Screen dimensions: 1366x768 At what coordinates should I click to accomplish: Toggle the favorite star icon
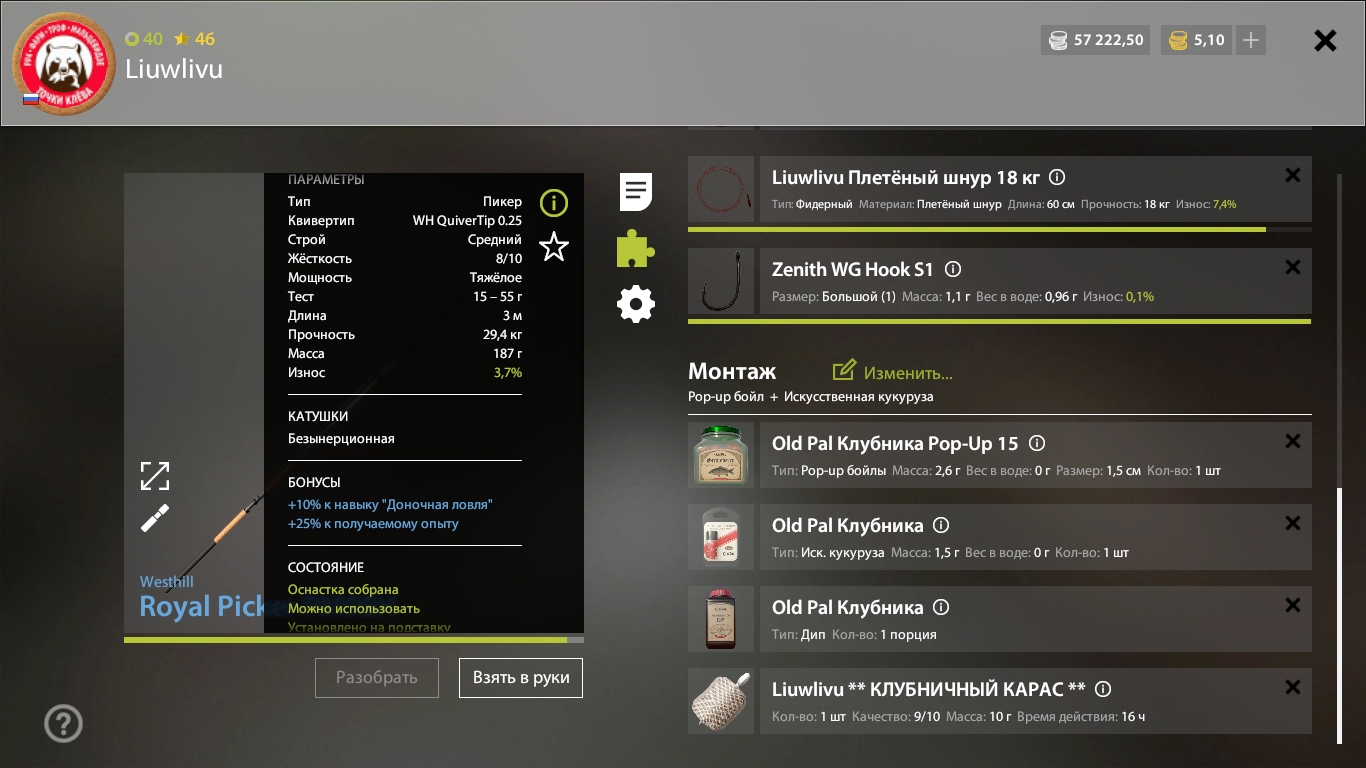coord(553,246)
